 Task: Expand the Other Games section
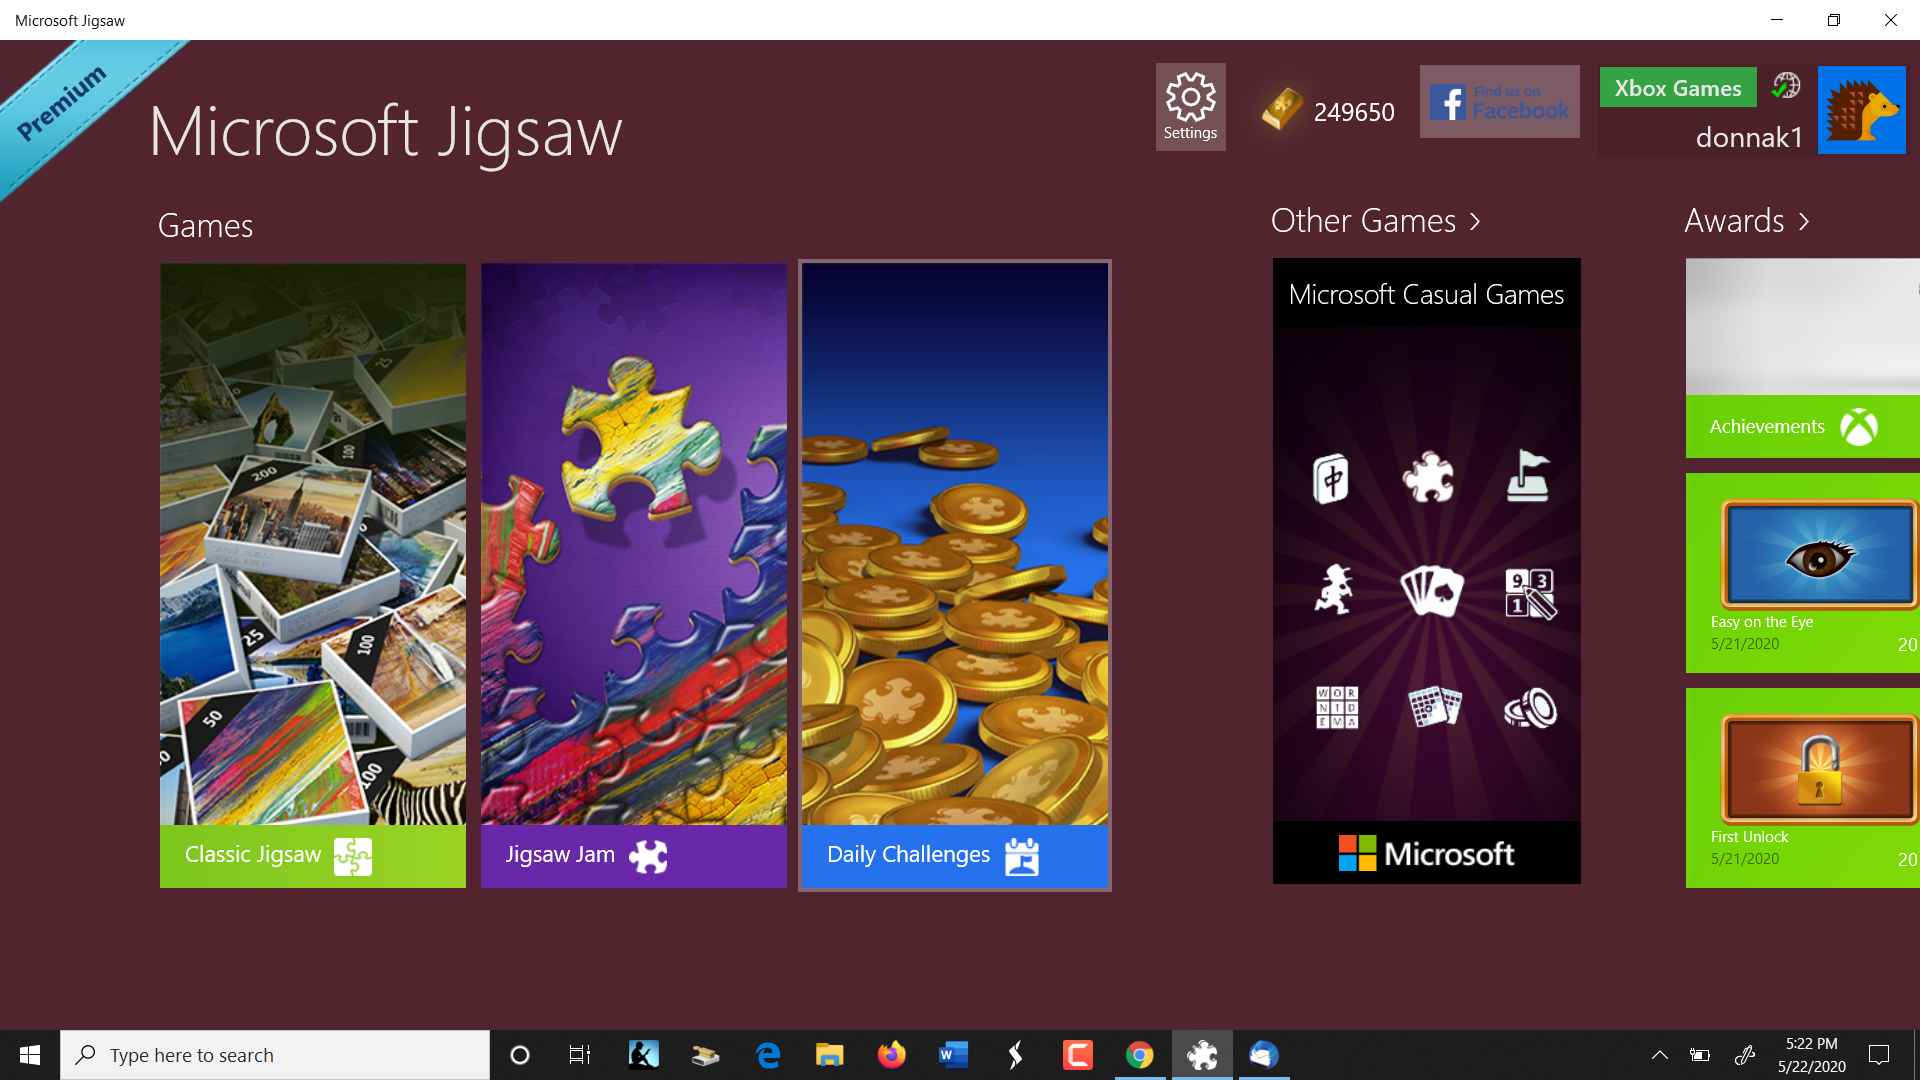[x=1375, y=221]
